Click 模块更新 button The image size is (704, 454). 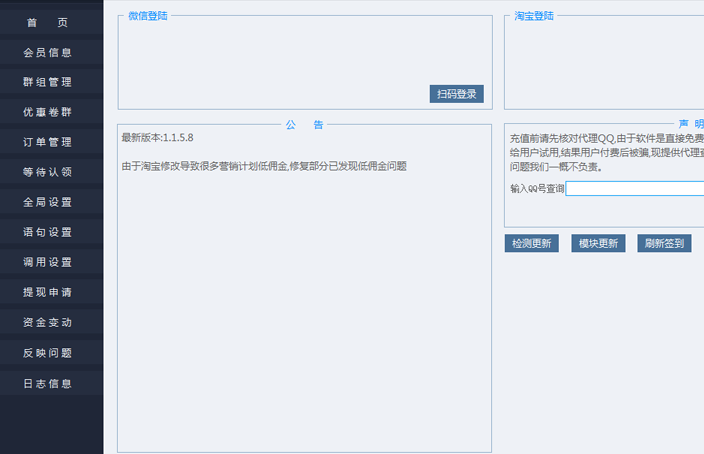(x=597, y=243)
